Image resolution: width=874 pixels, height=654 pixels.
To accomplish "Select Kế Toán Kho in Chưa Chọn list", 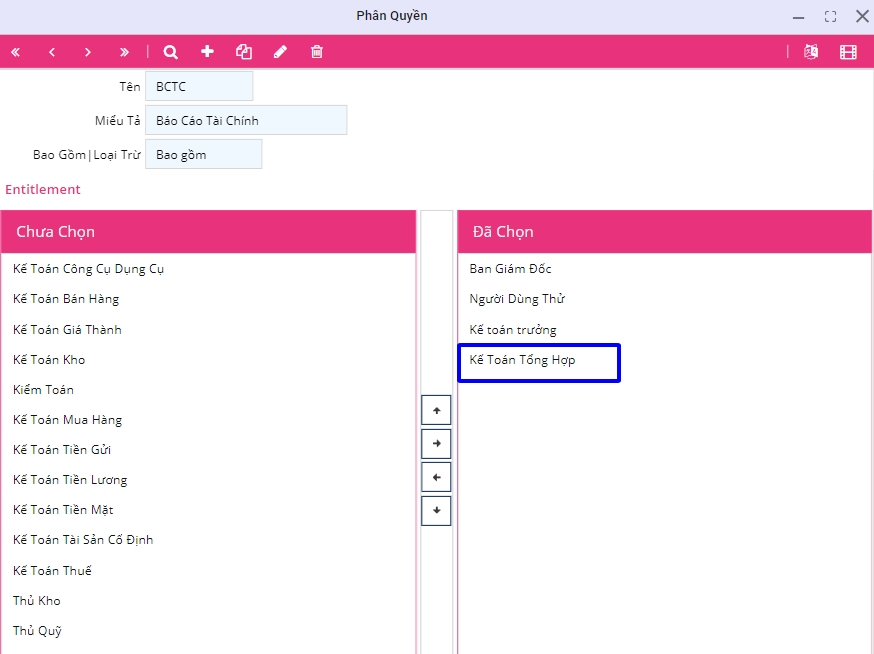I will point(49,360).
